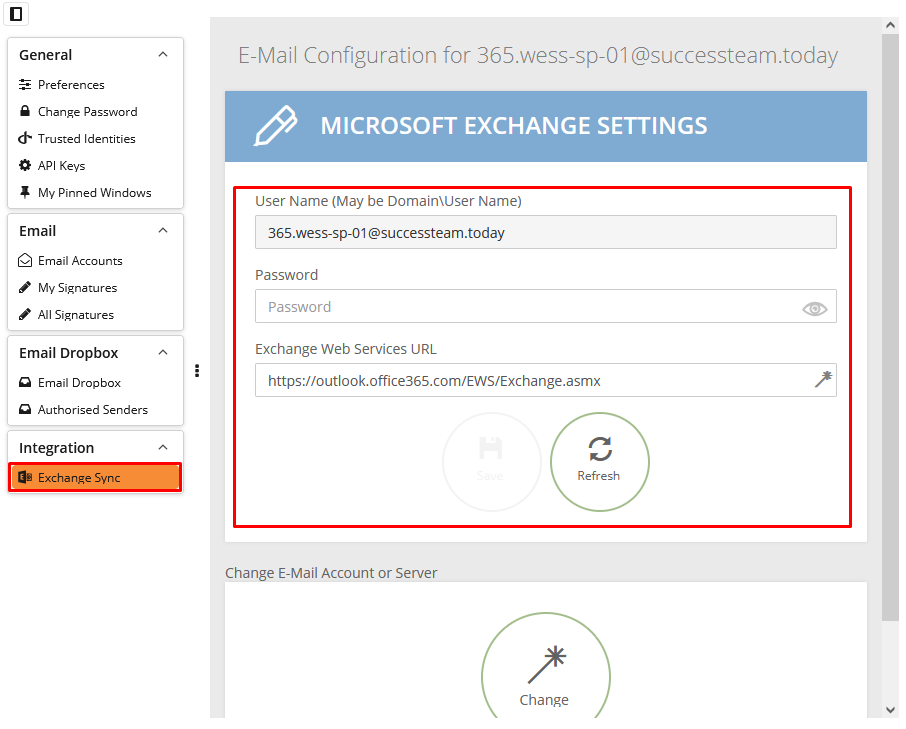Click the vertical scrollbar thumb
The width and height of the screenshot is (906, 729).
[890, 328]
